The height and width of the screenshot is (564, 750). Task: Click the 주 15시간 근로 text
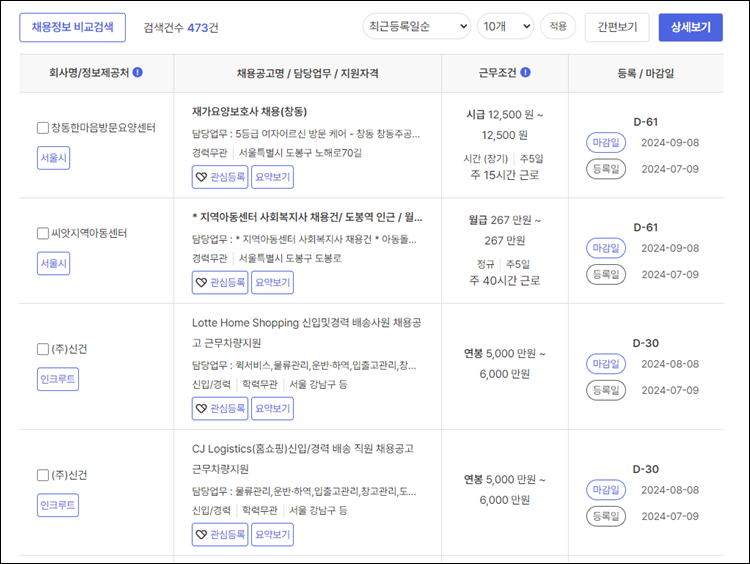coord(505,175)
